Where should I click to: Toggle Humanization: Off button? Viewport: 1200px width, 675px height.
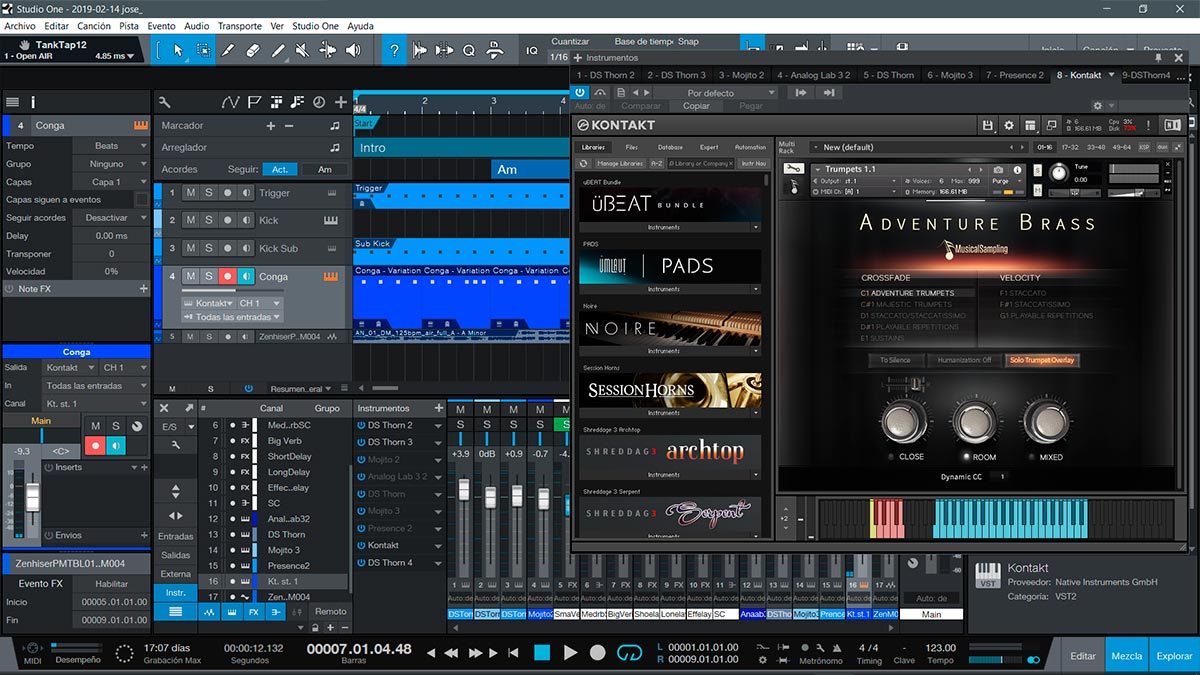pyautogui.click(x=964, y=360)
